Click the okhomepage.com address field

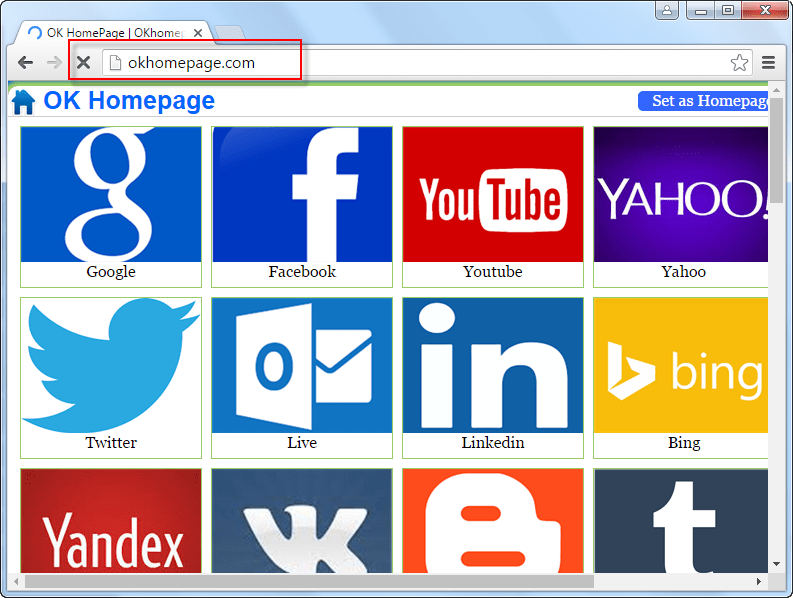(427, 63)
